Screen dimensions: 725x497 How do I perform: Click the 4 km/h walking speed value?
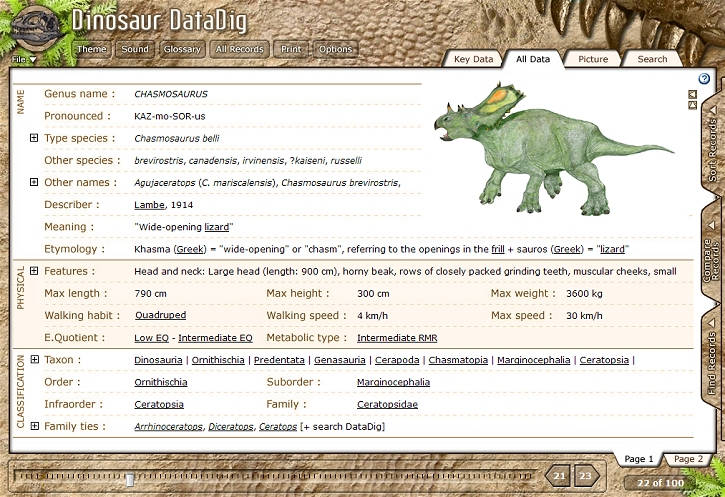372,316
